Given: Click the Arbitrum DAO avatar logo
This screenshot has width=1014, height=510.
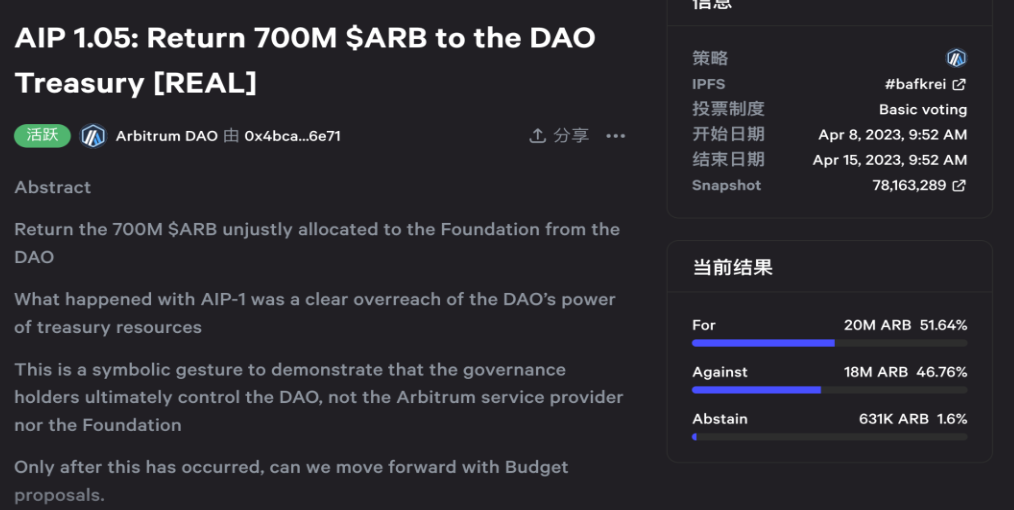Looking at the screenshot, I should click(93, 136).
